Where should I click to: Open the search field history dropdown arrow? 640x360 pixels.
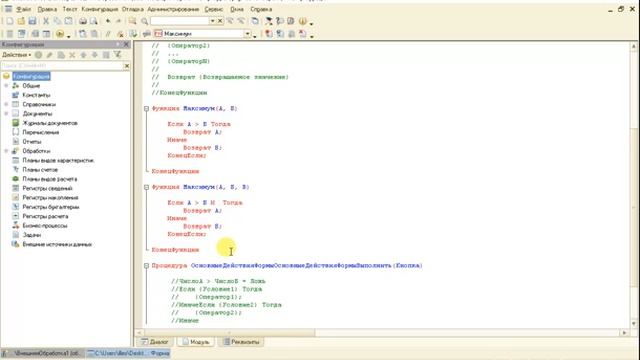212,21
